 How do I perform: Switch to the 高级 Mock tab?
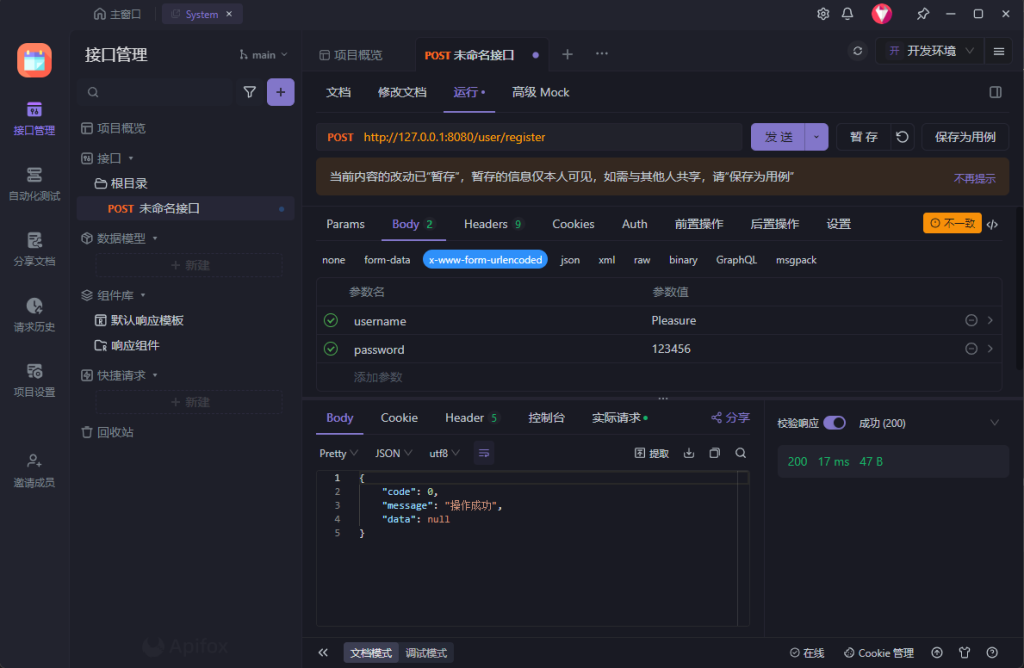click(540, 92)
